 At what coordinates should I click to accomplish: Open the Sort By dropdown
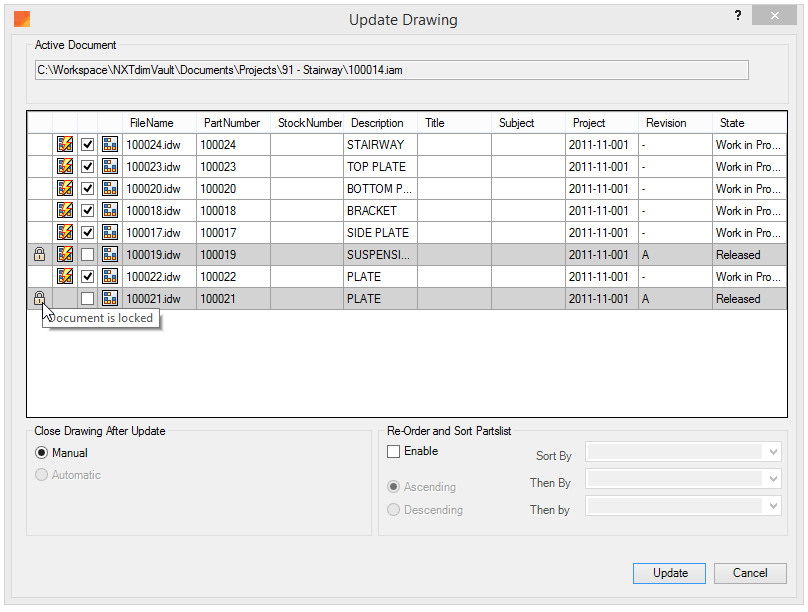(683, 453)
